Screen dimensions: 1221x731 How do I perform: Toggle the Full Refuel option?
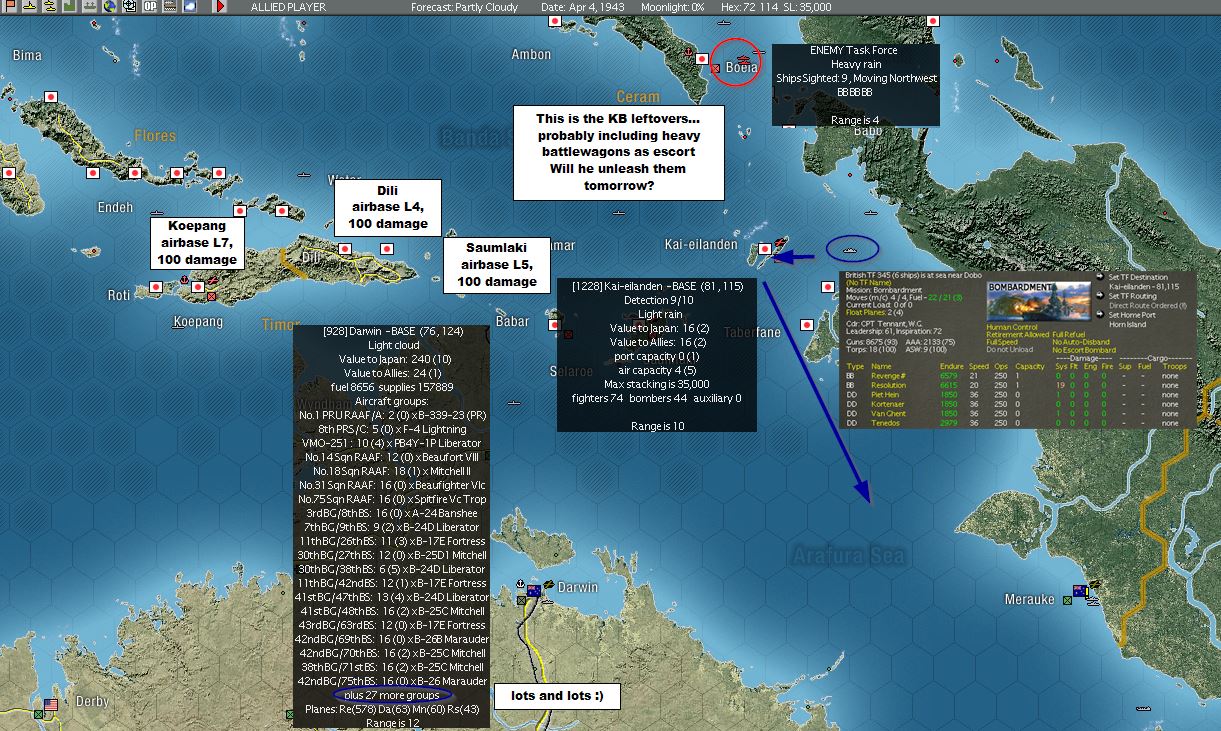tap(1068, 334)
